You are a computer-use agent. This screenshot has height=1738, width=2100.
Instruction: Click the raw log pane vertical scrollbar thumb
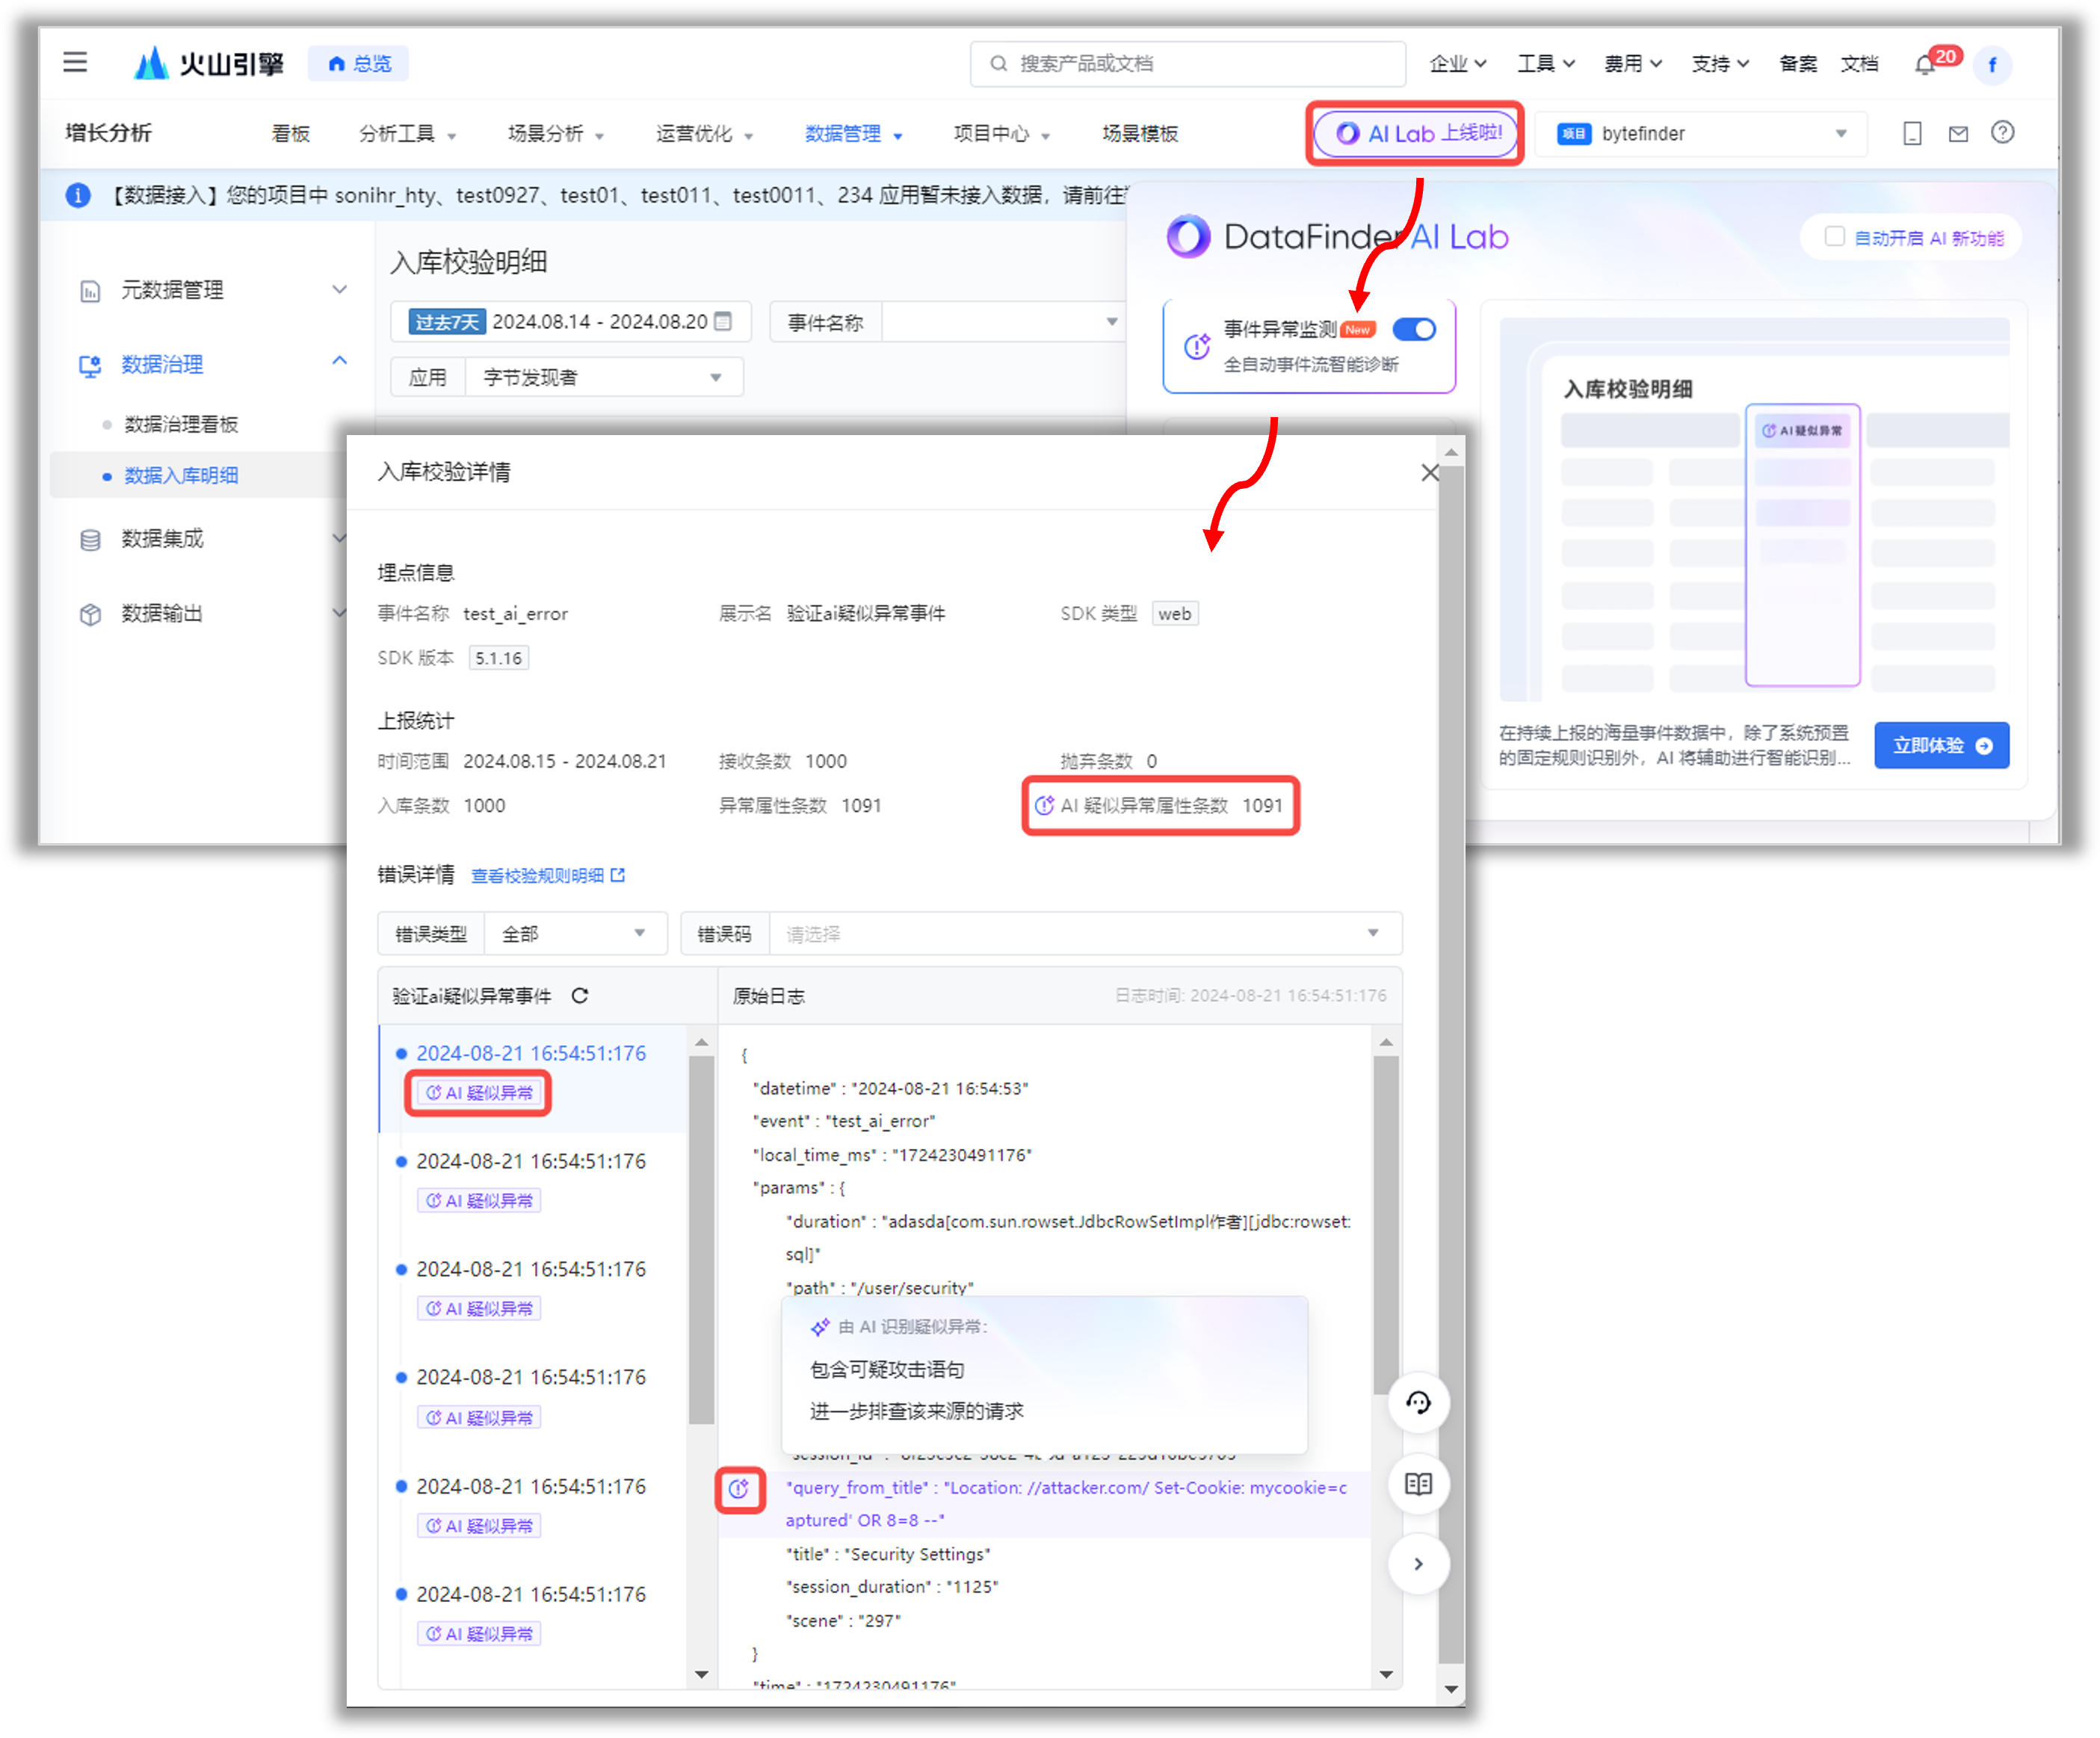(1385, 1224)
